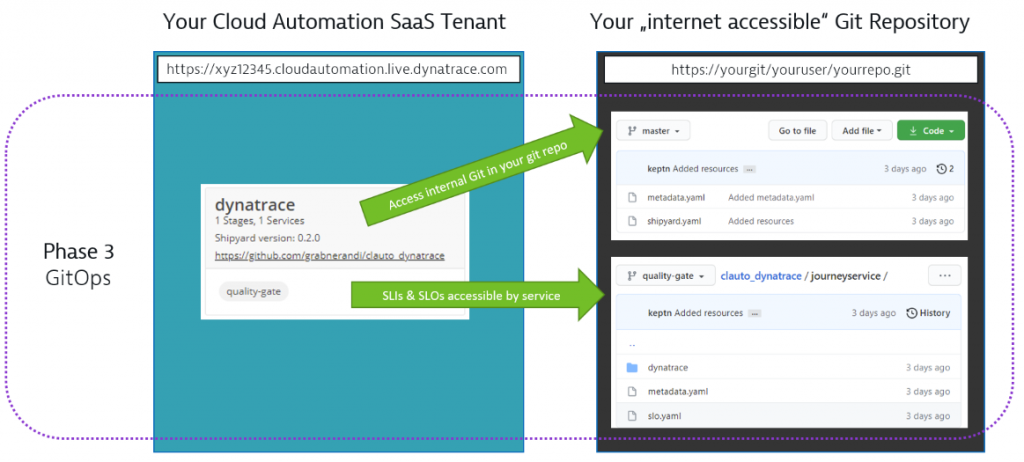Click the file icon beside master branch metadata.yaml
Image resolution: width=1024 pixels, height=462 pixels.
coord(632,197)
